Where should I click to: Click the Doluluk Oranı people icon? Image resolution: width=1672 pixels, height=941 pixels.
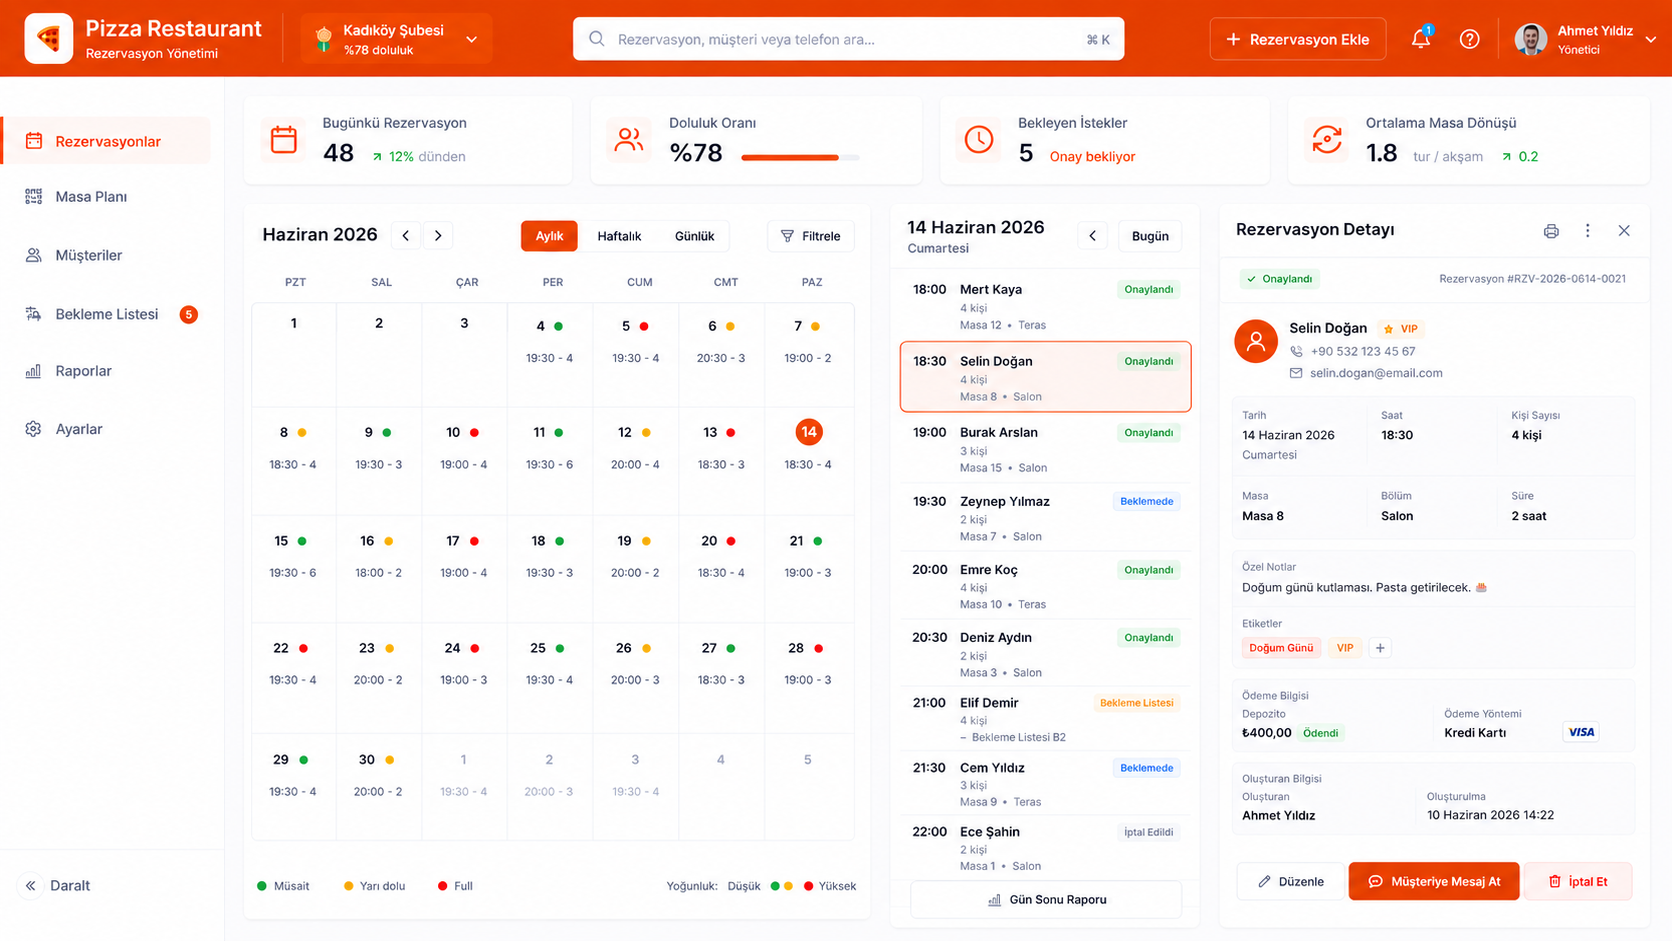[x=629, y=140]
